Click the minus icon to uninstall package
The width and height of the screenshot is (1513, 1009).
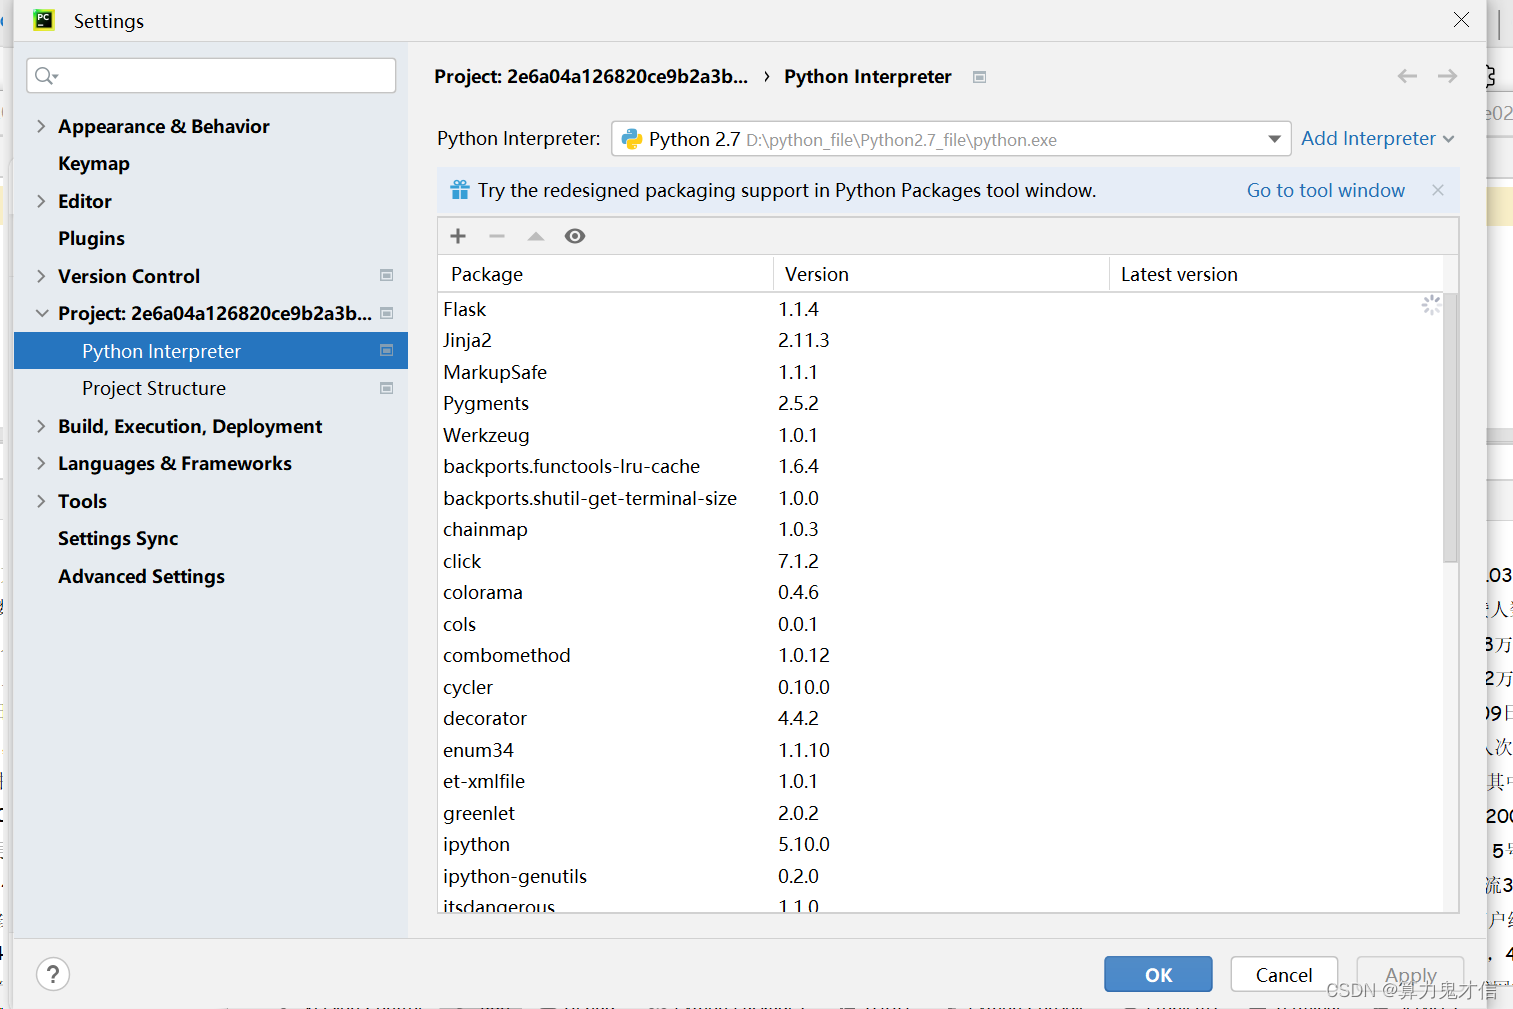(497, 236)
